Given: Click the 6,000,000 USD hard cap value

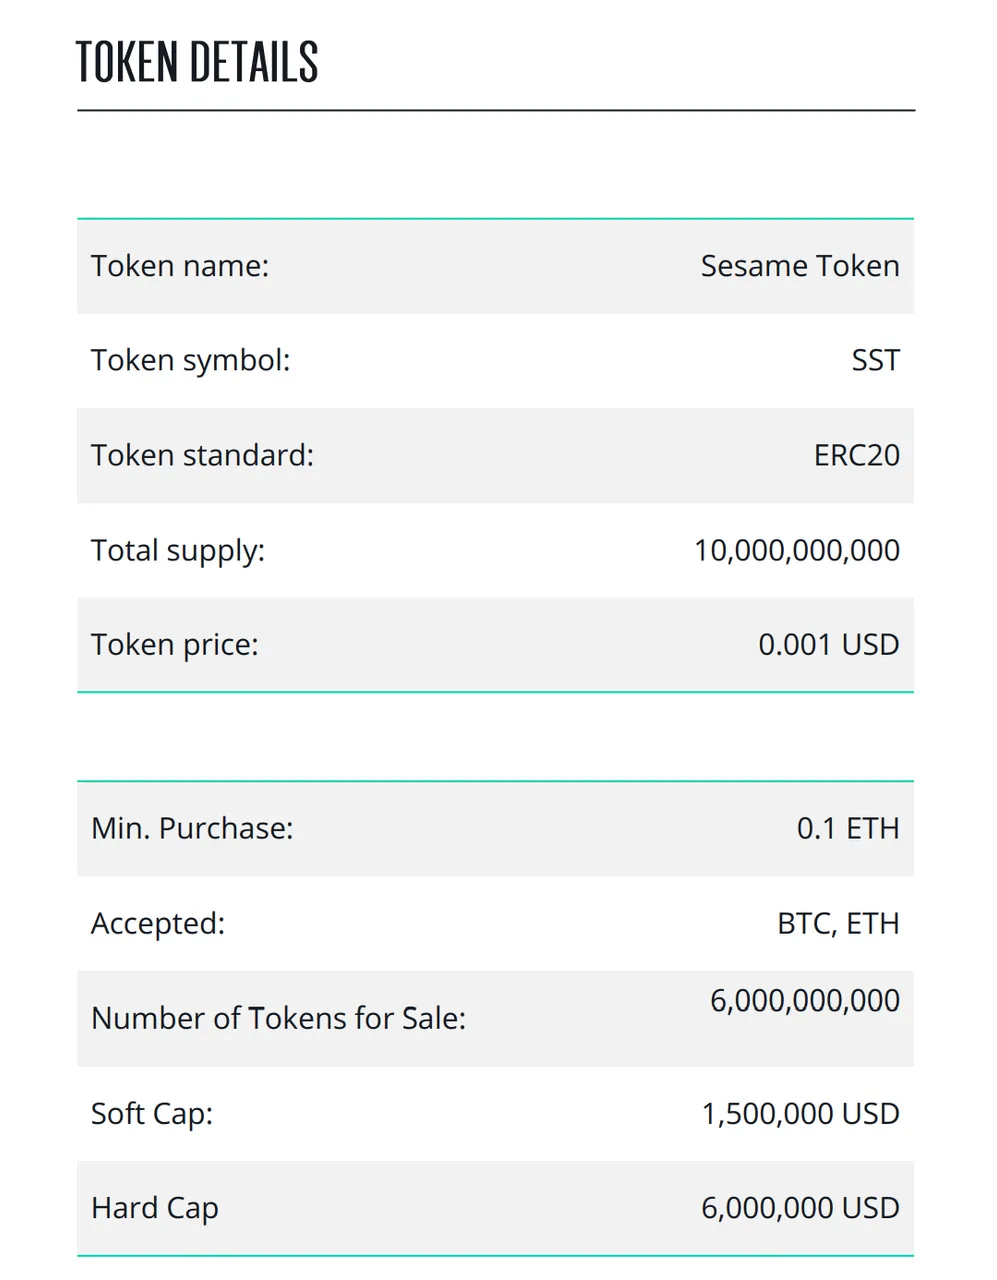Looking at the screenshot, I should 801,1208.
